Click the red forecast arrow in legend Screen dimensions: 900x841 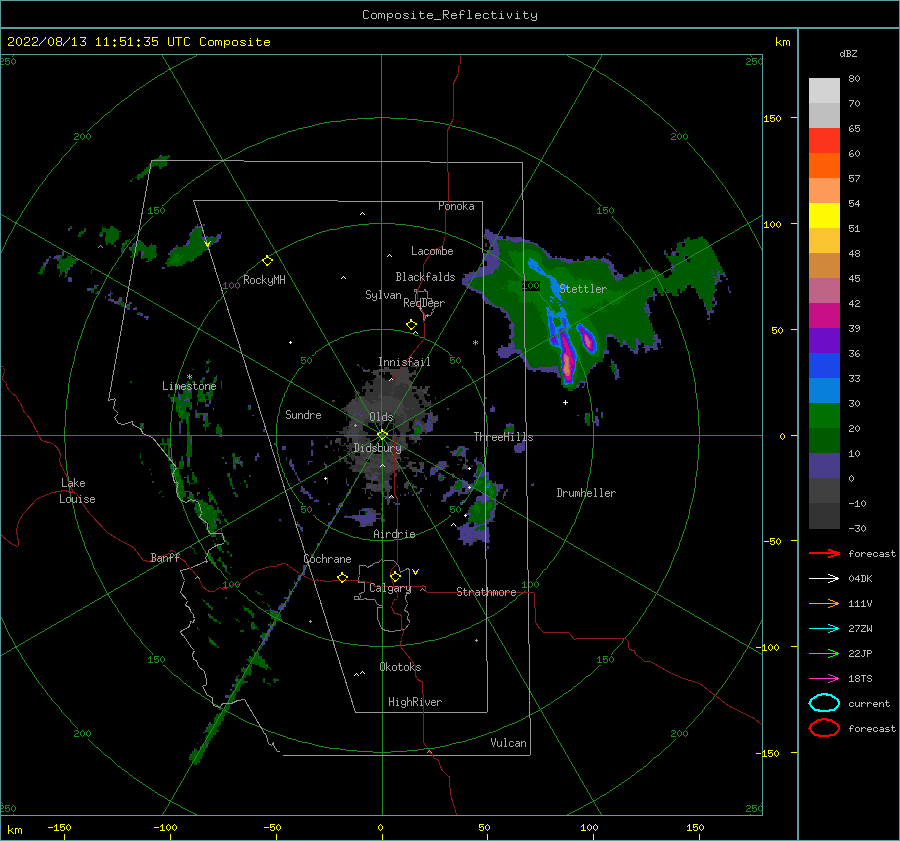(824, 553)
